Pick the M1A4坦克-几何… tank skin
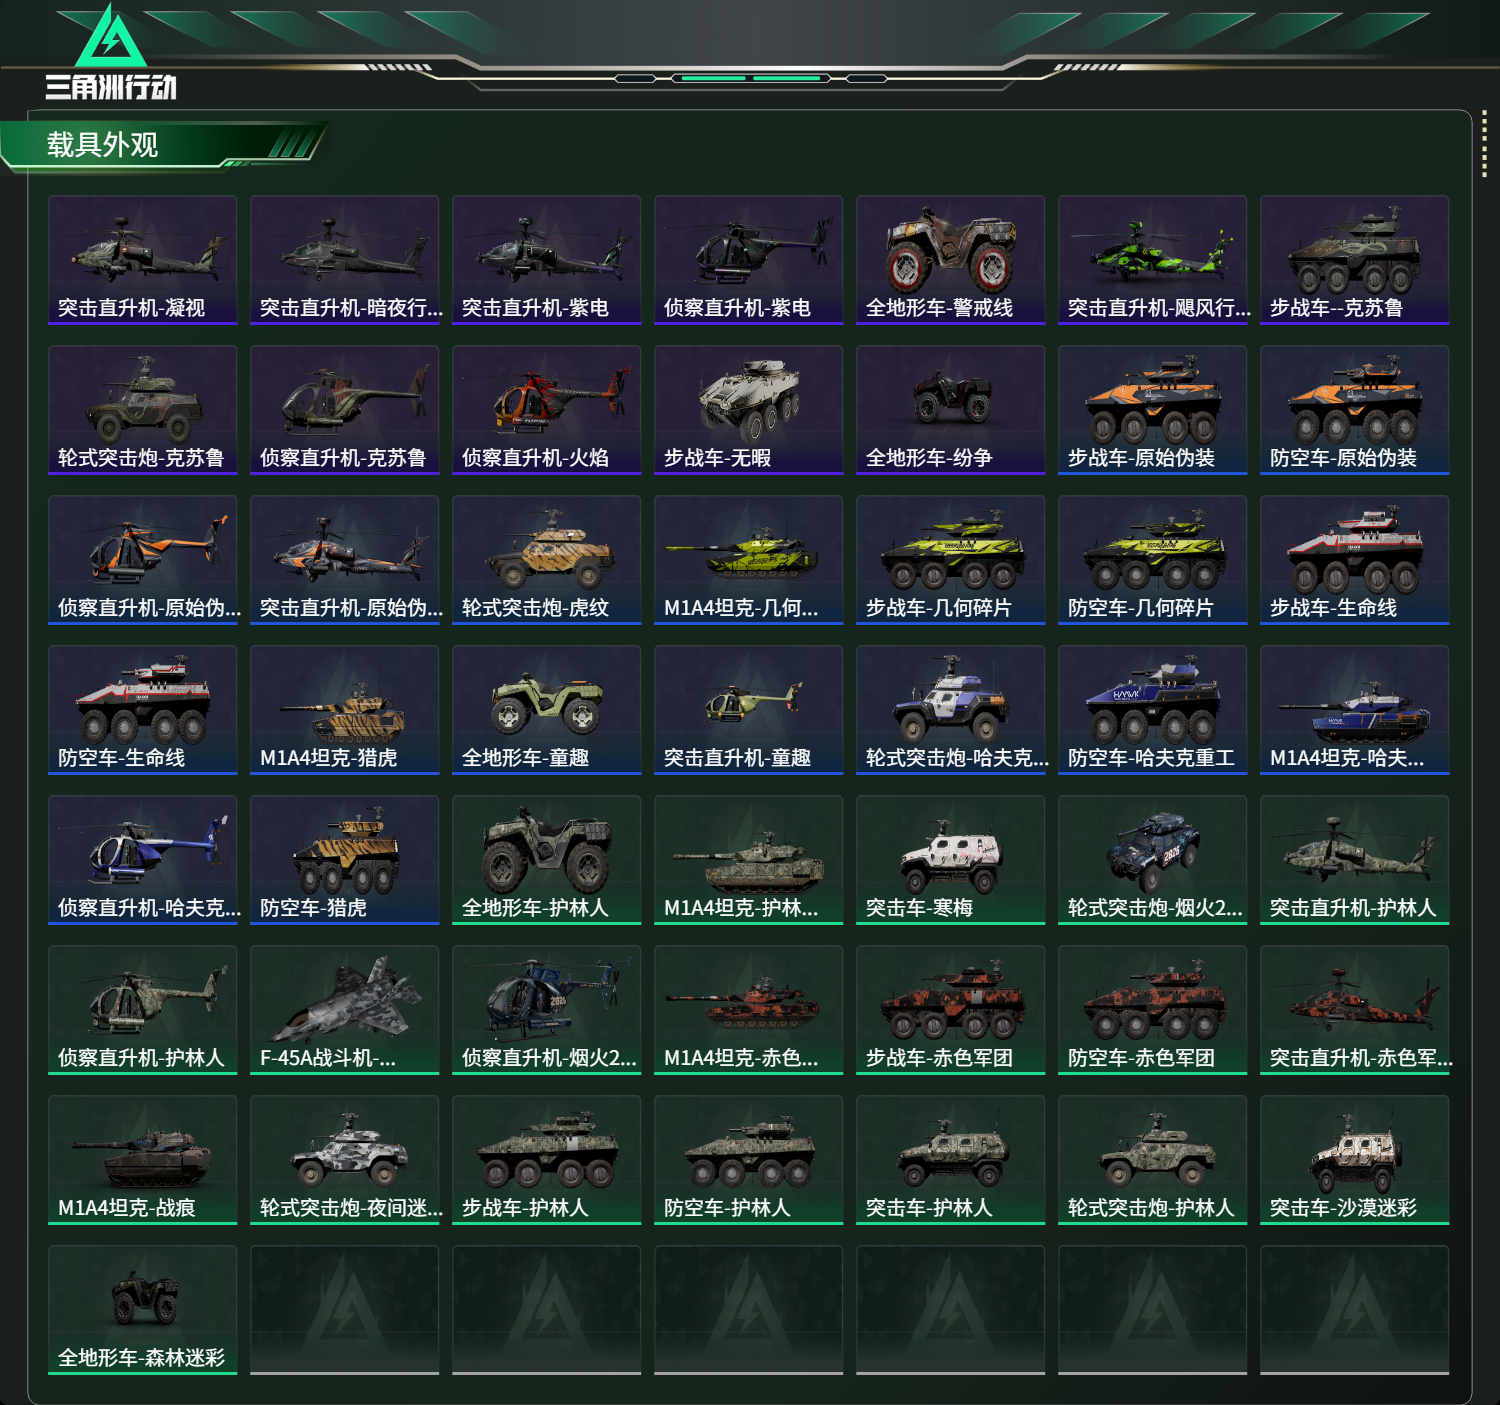This screenshot has height=1405, width=1500. point(749,560)
